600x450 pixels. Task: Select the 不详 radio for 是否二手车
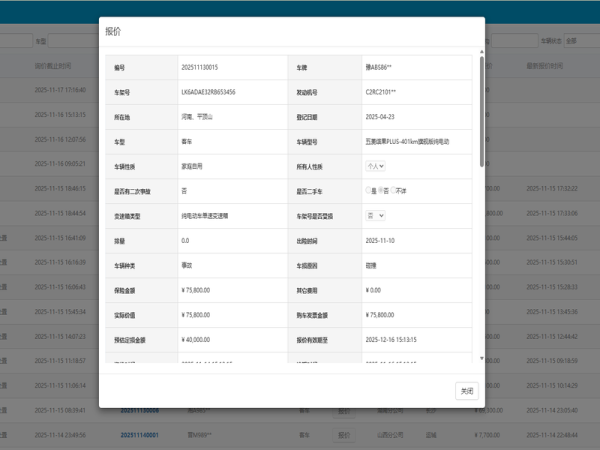click(x=393, y=190)
